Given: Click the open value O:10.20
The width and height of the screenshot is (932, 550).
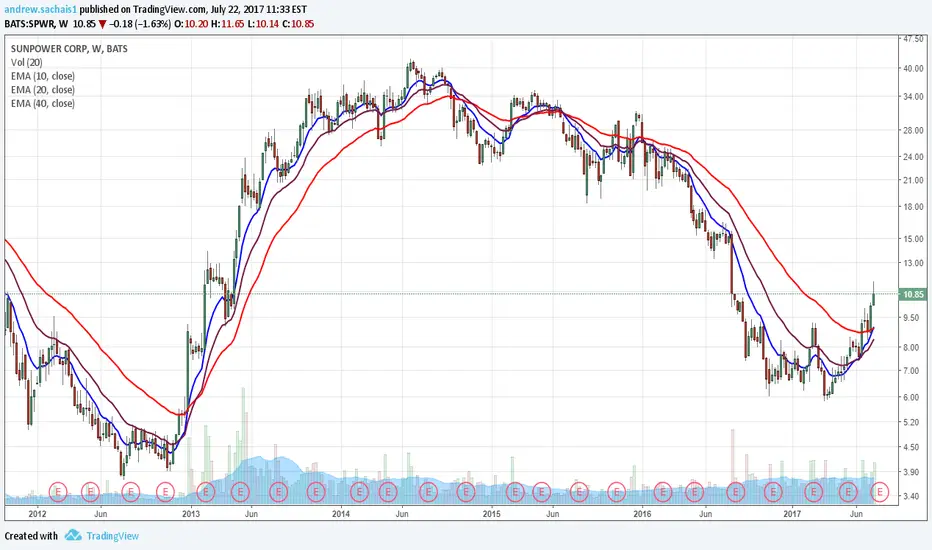Looking at the screenshot, I should pos(190,24).
